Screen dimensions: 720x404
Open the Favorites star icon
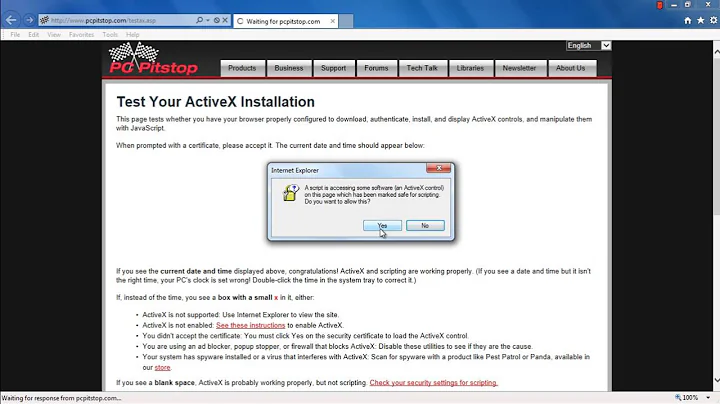coord(700,20)
